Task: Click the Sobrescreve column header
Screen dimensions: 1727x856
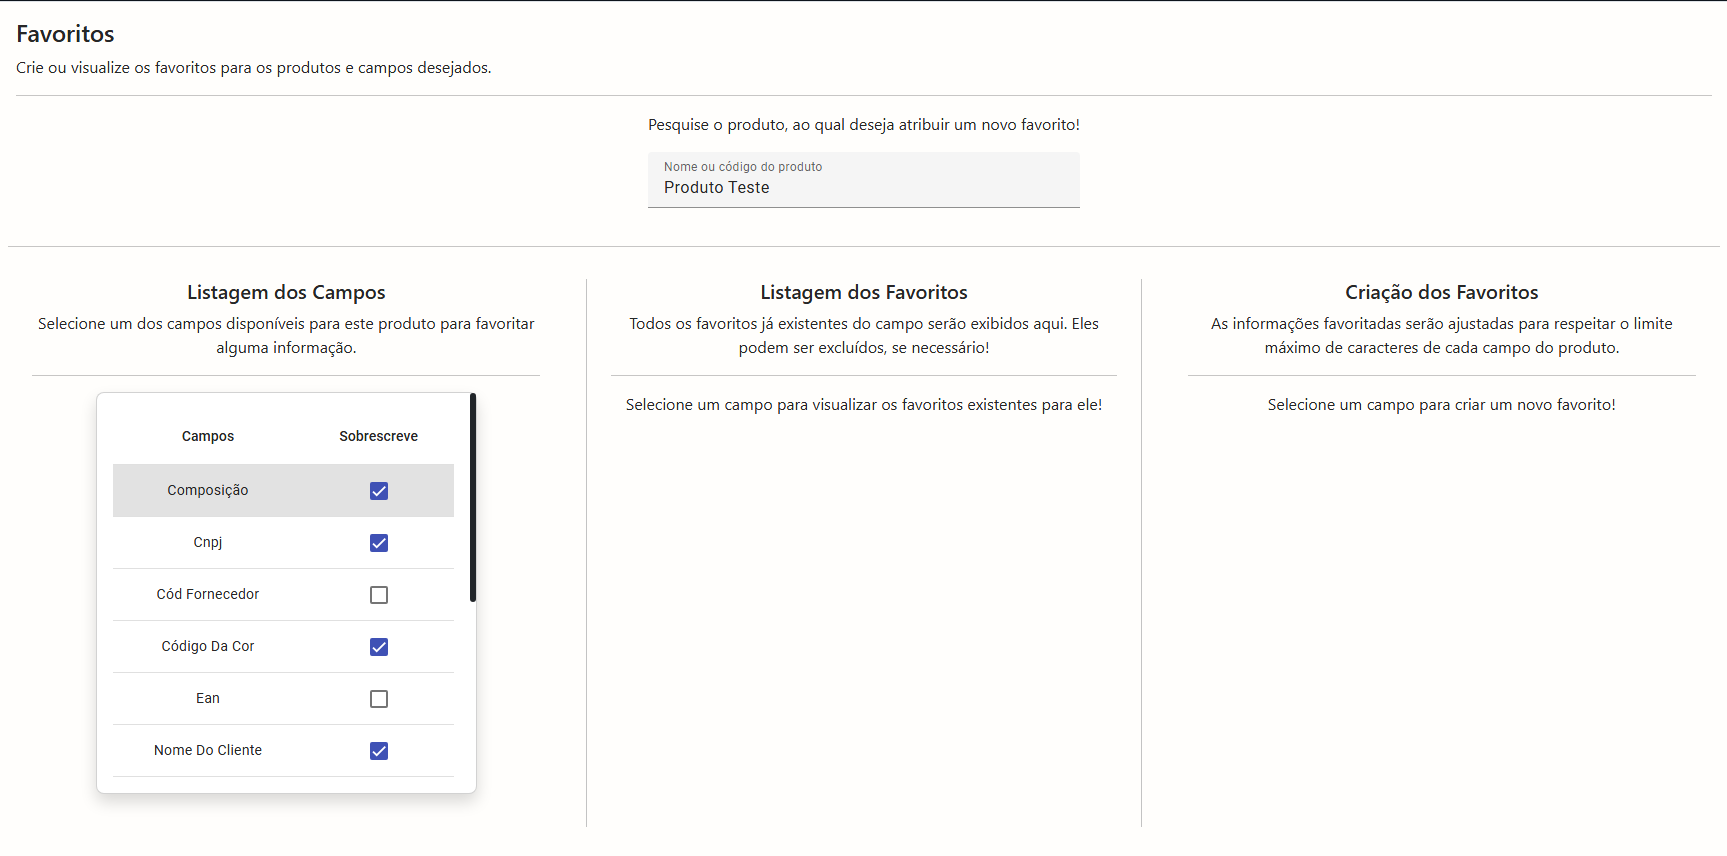Action: coord(378,436)
